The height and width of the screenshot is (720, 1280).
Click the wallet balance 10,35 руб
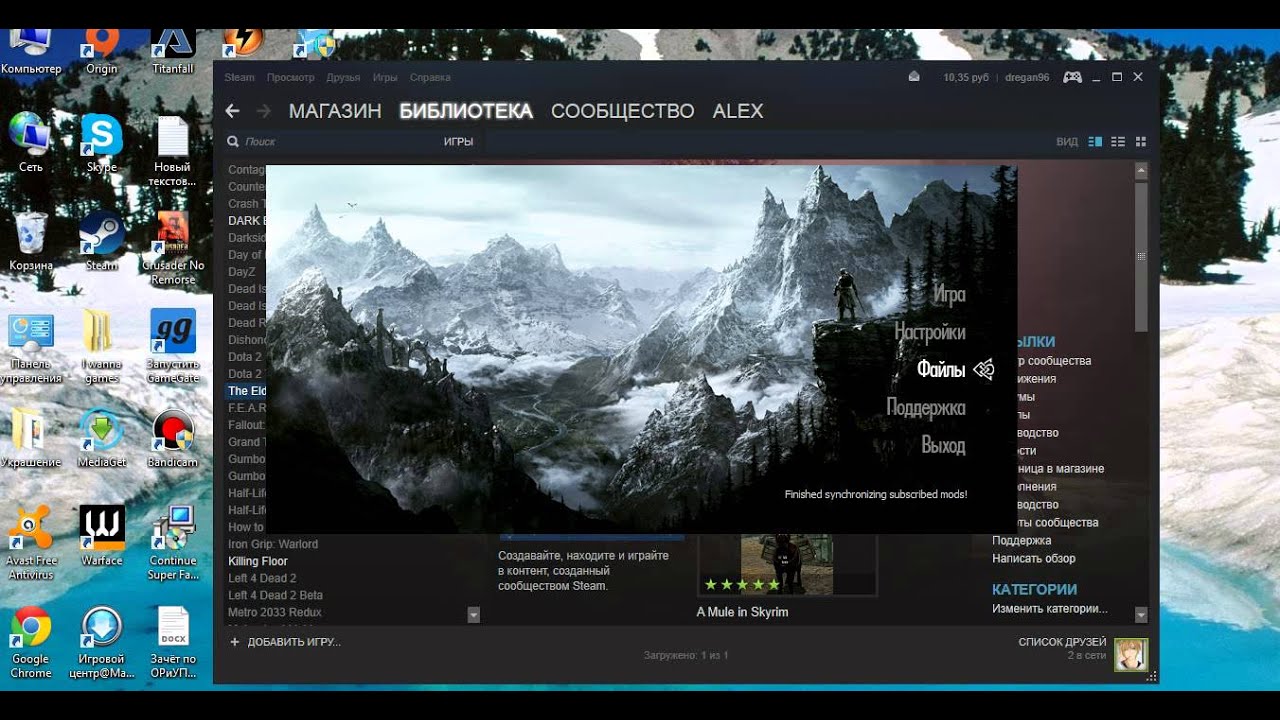965,77
